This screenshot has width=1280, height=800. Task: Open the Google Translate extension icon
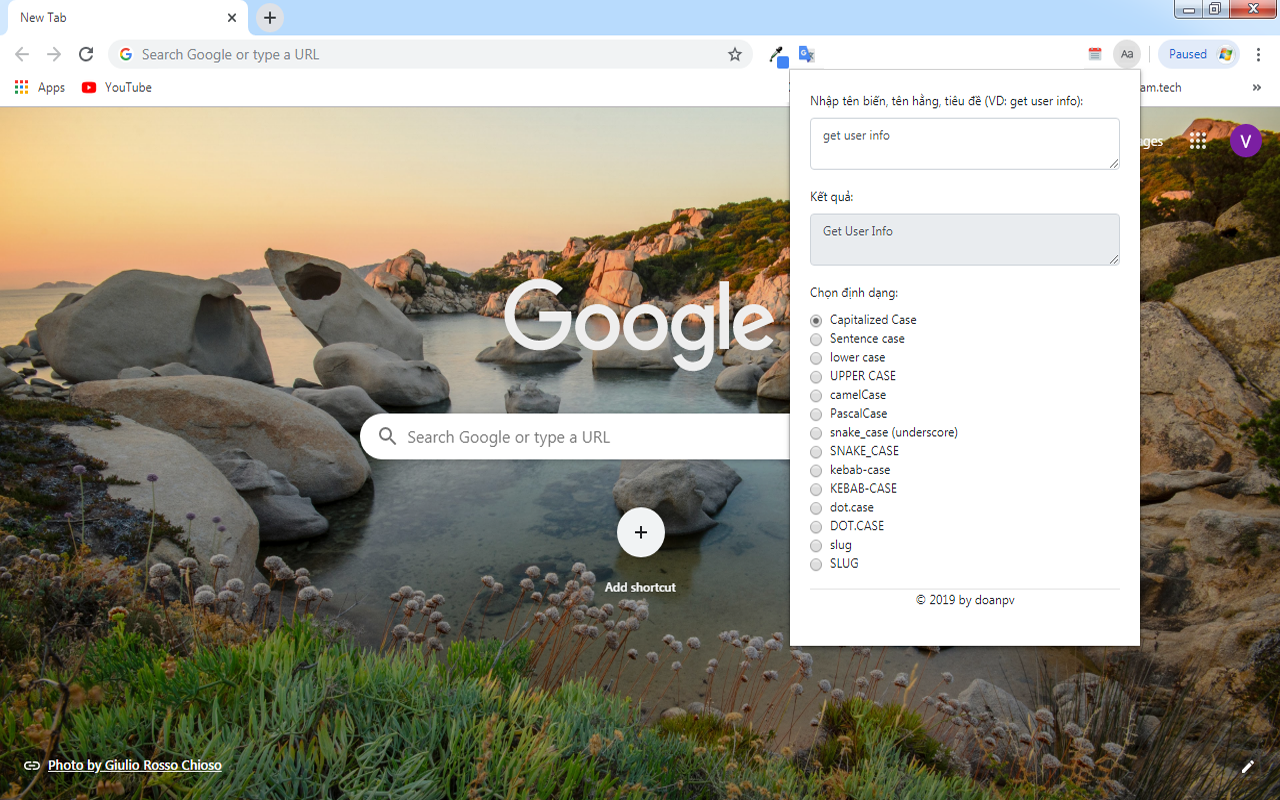click(x=806, y=55)
